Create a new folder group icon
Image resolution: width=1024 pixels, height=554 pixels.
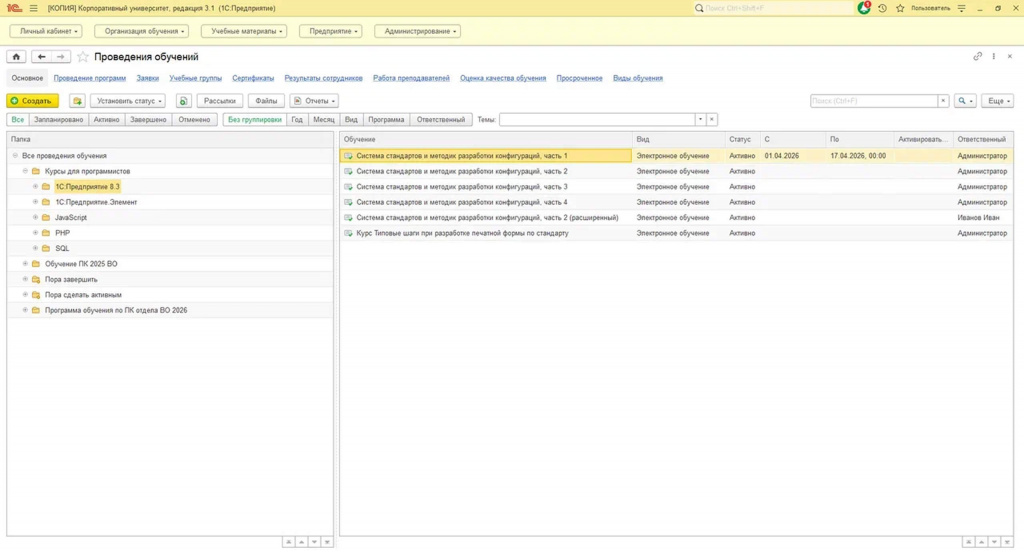coord(77,101)
